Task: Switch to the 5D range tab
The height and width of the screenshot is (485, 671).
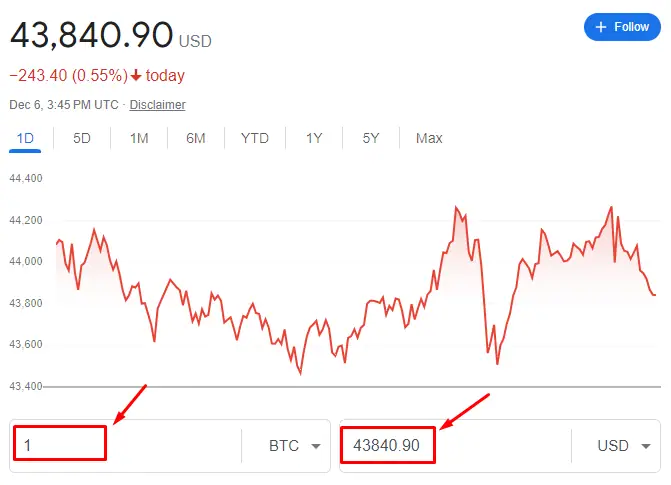Action: (82, 138)
